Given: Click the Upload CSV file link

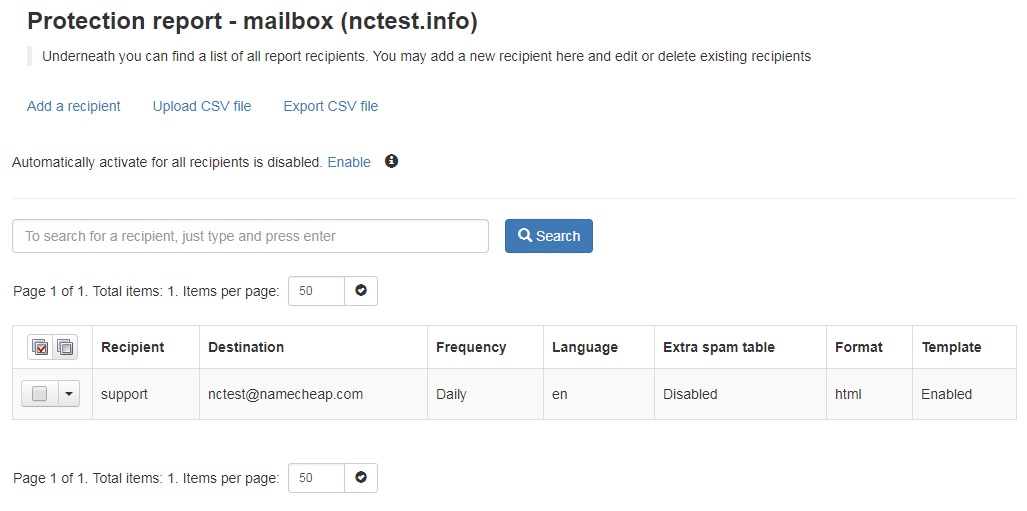Looking at the screenshot, I should [x=202, y=106].
